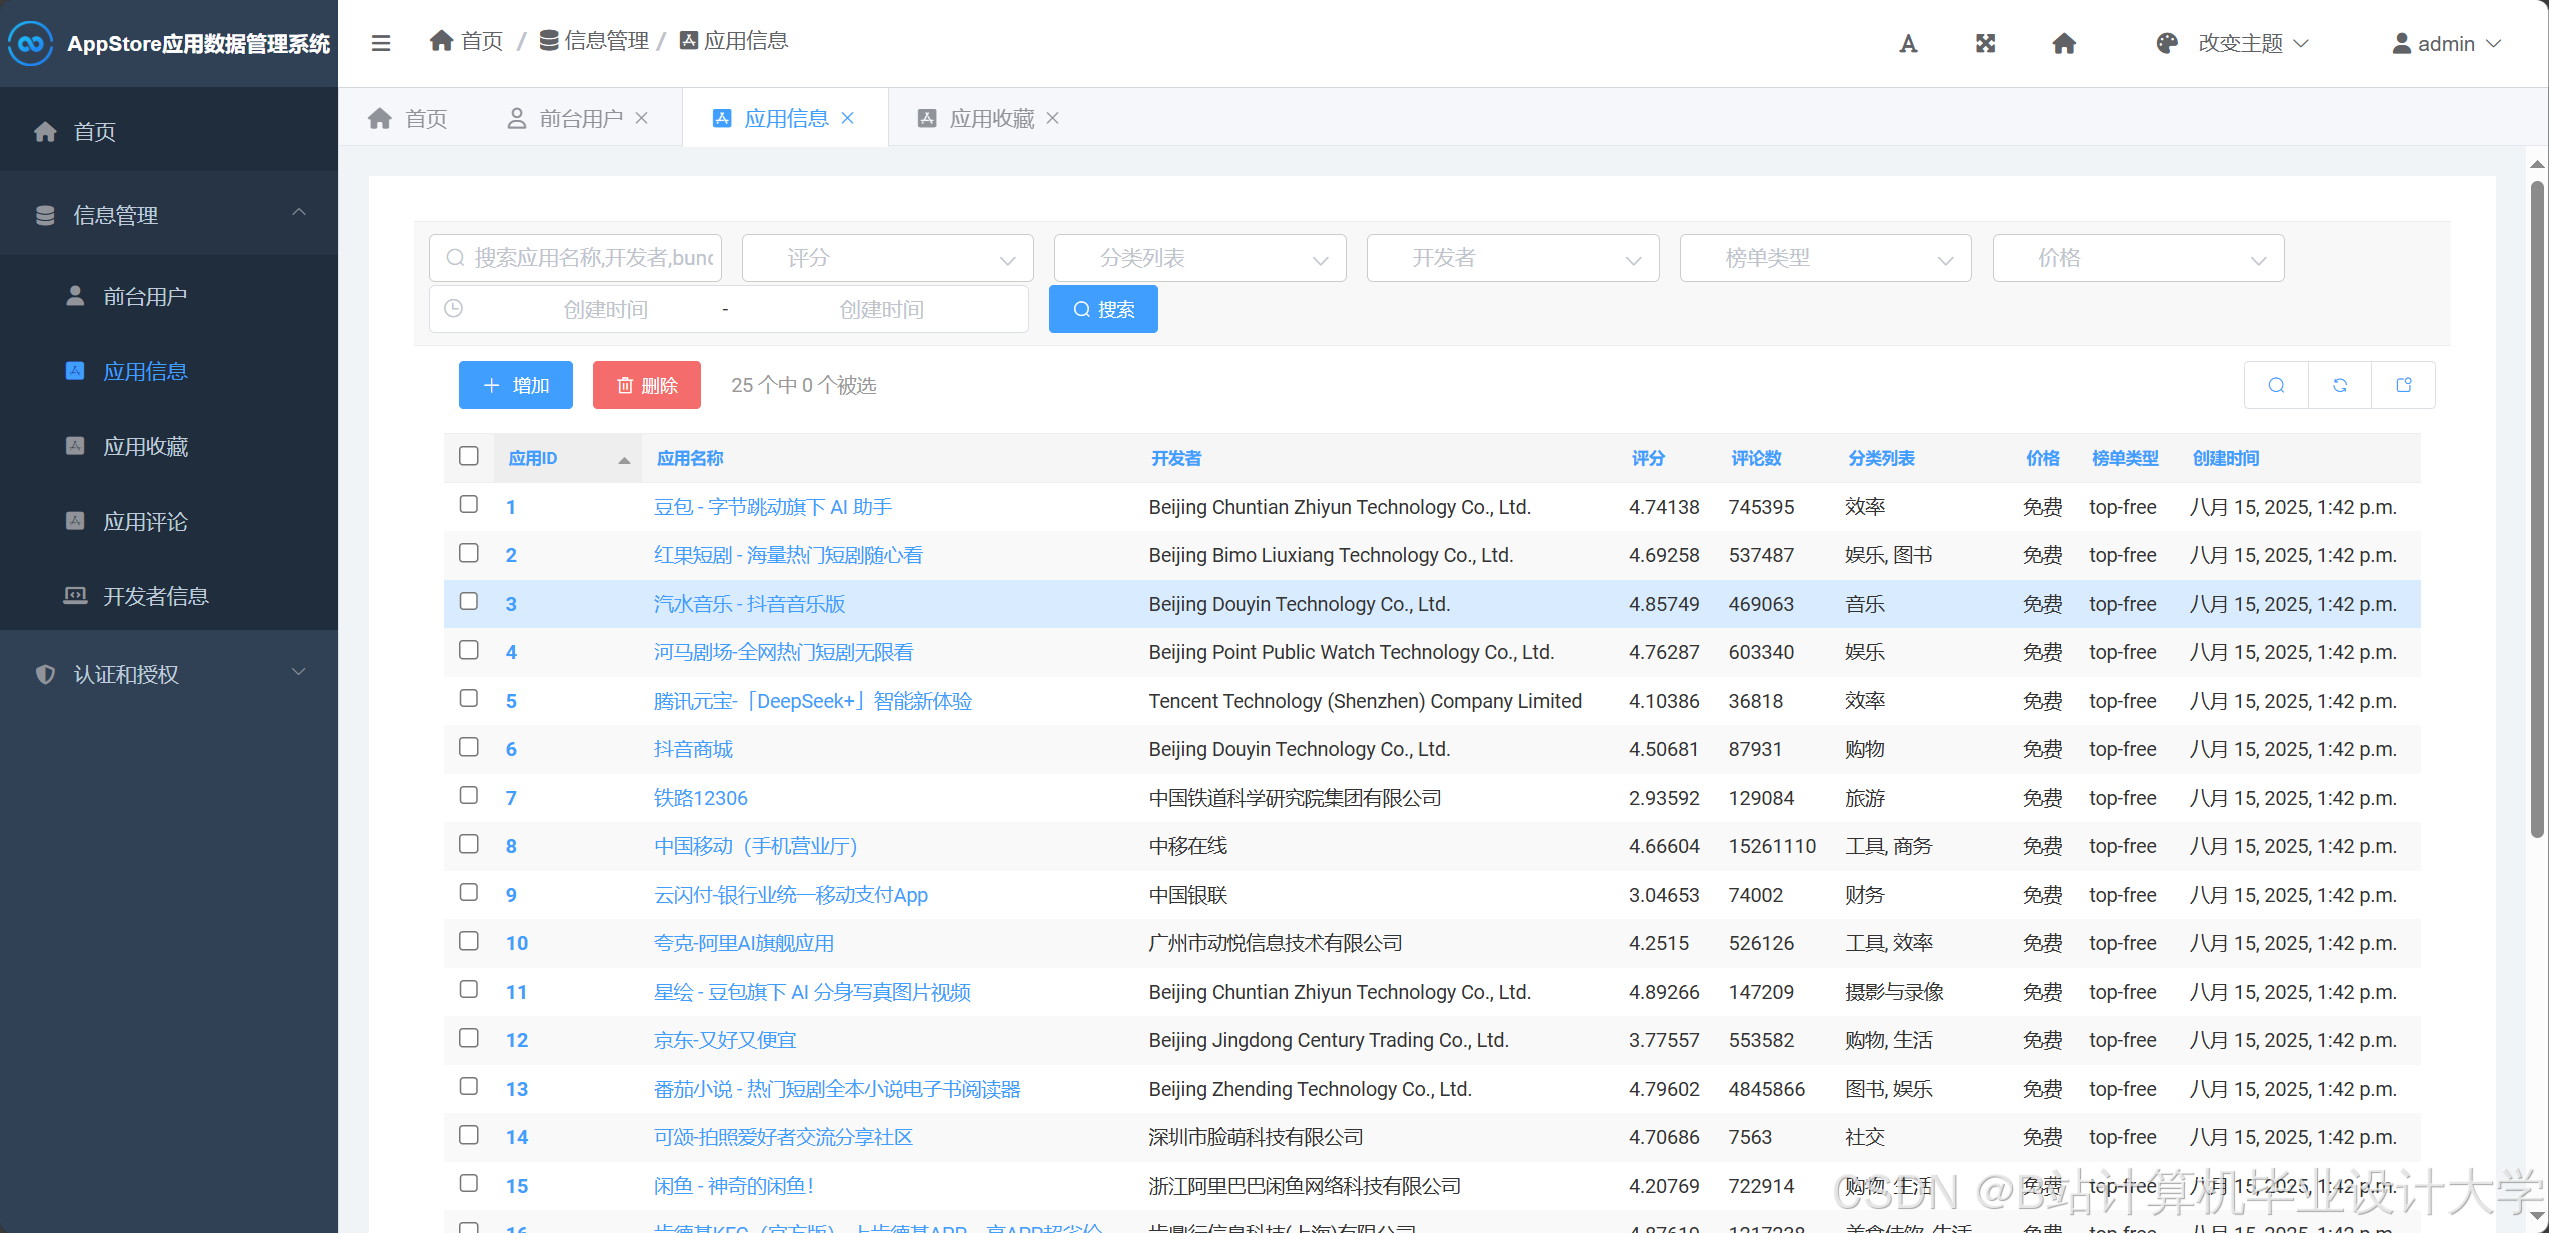Check the row for 铁路12306
Image resolution: width=2549 pixels, height=1233 pixels.
click(469, 796)
